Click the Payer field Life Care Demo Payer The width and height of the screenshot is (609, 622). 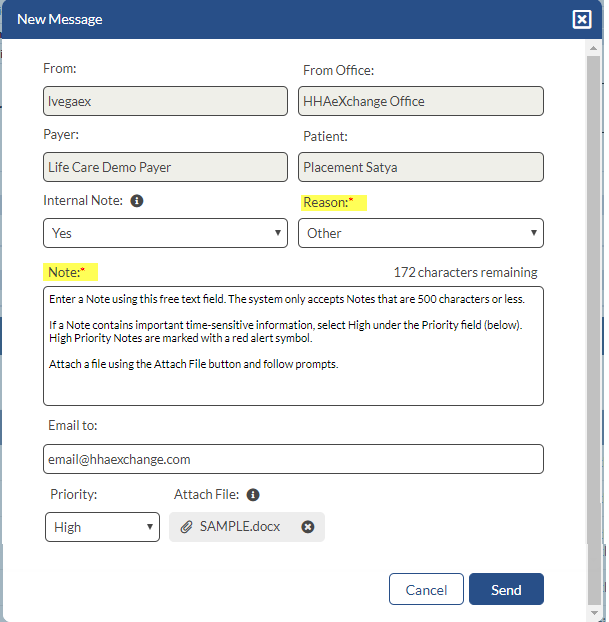165,167
